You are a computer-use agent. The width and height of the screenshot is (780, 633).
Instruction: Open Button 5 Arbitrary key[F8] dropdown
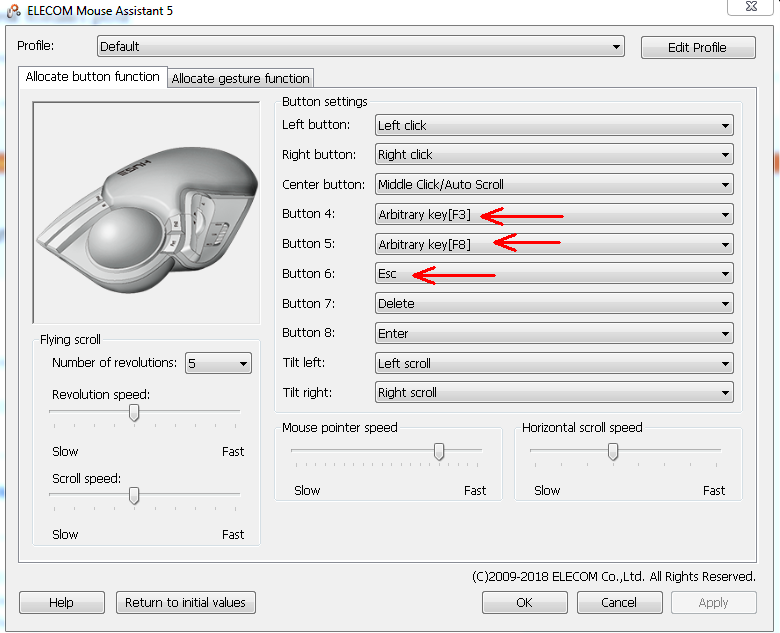(554, 244)
